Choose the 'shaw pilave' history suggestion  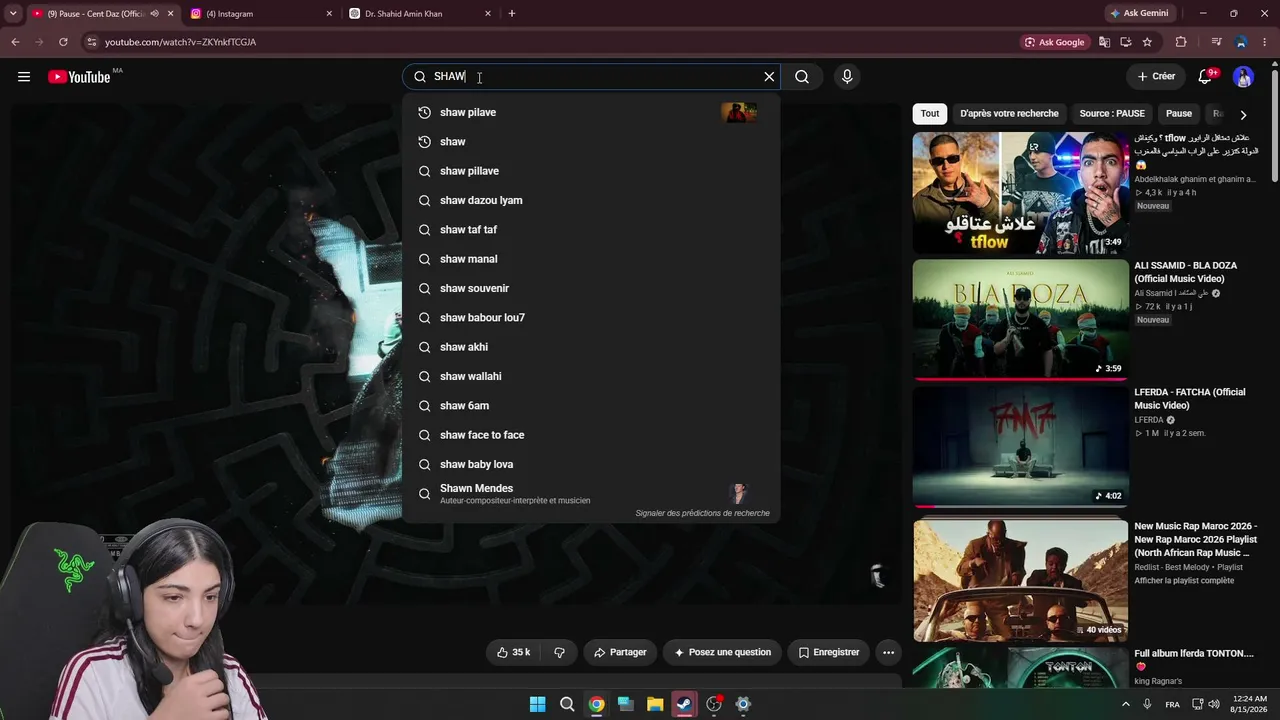click(x=590, y=112)
